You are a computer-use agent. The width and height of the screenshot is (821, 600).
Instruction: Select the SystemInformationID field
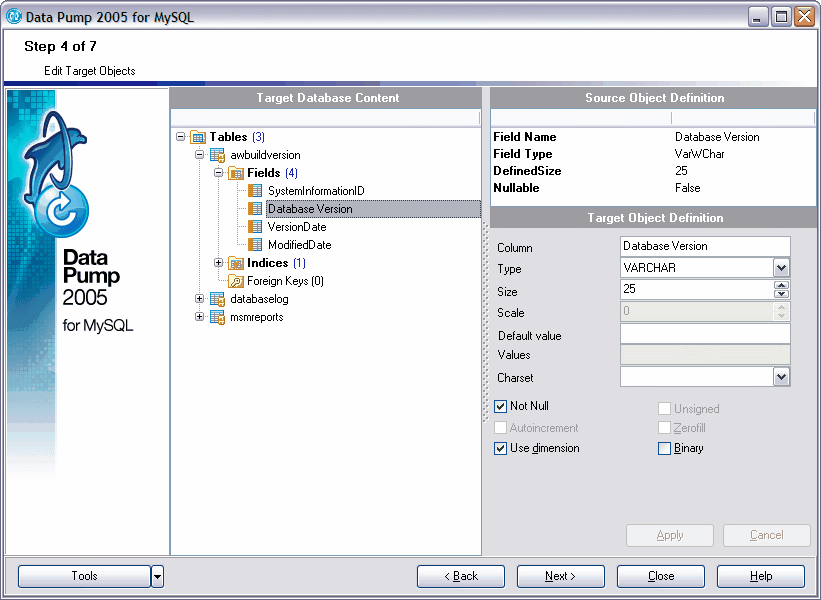pyautogui.click(x=316, y=191)
